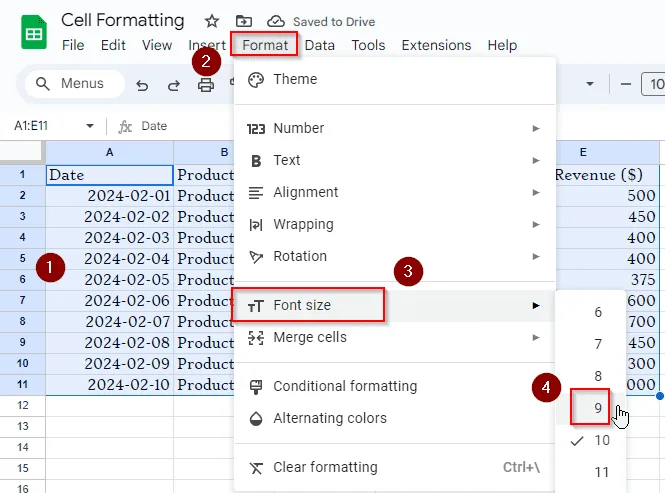
Task: Click the Wrapping icon
Action: pyautogui.click(x=256, y=225)
